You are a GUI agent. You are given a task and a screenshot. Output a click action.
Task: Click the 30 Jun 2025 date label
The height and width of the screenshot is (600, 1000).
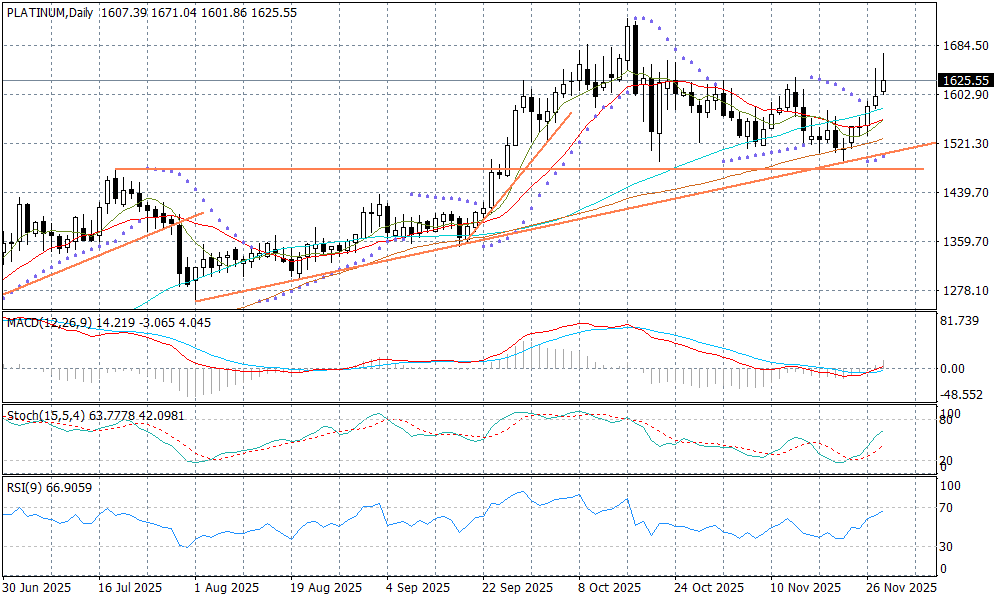point(37,587)
